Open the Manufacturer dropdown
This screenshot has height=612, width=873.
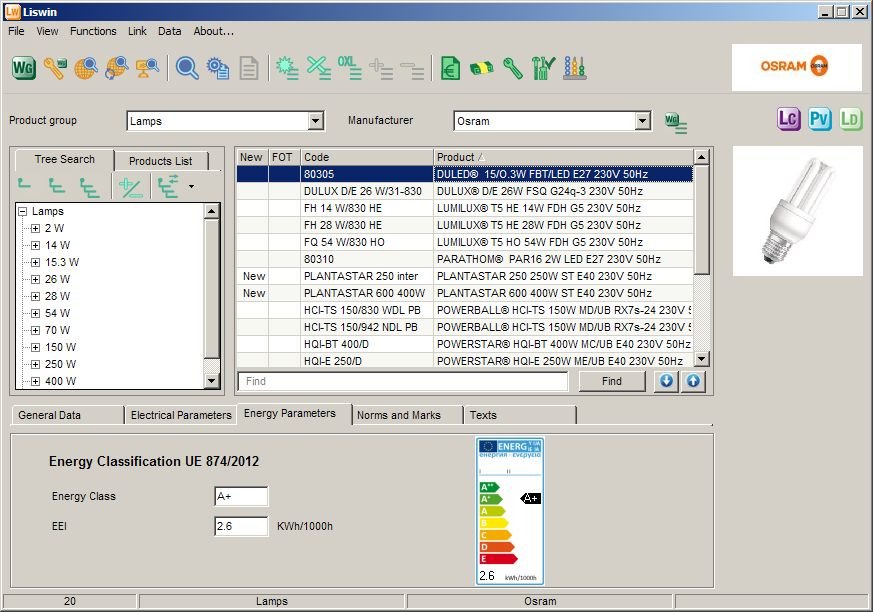click(643, 121)
